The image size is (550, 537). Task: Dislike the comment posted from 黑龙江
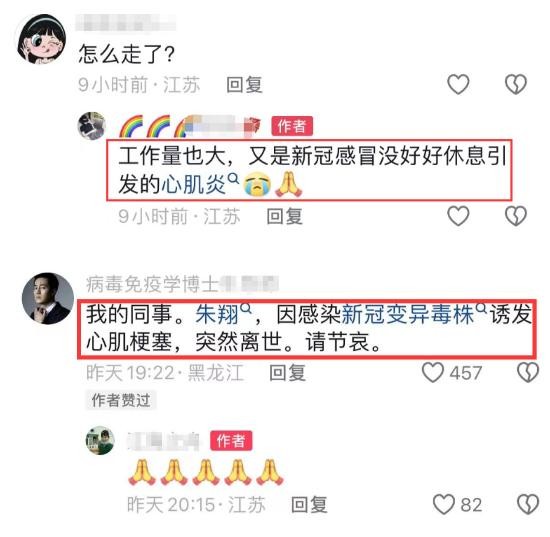click(528, 372)
